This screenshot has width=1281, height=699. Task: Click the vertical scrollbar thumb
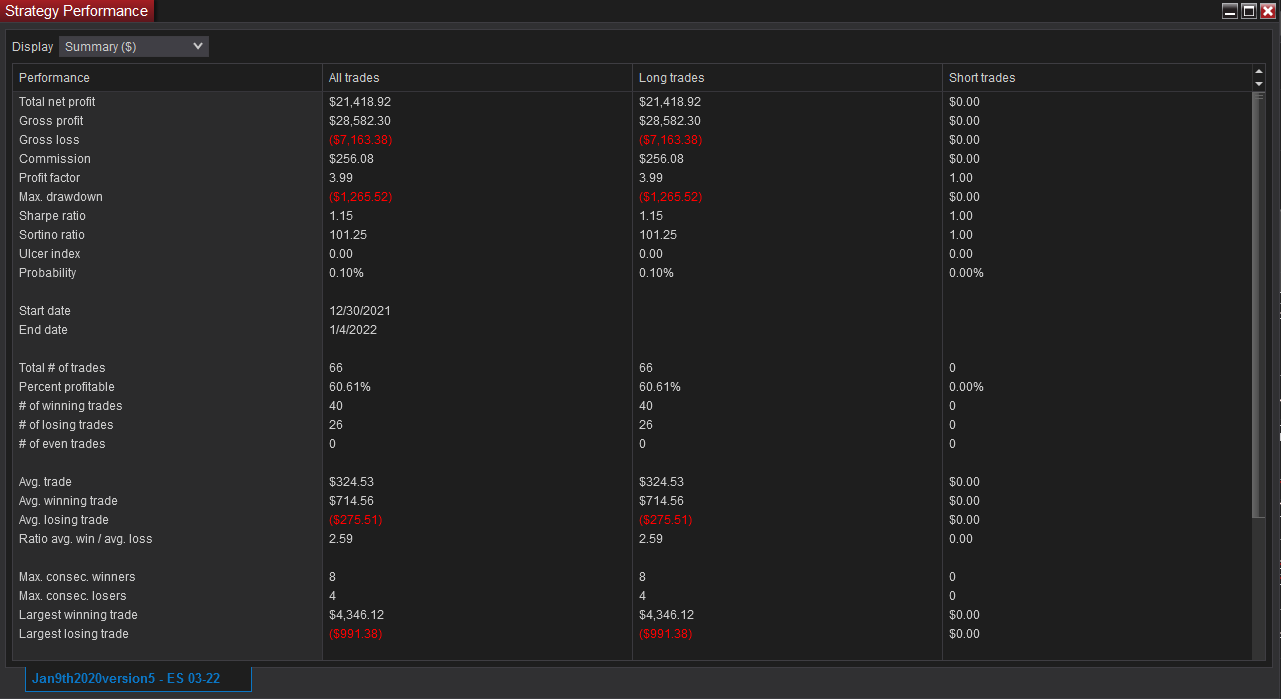1258,305
